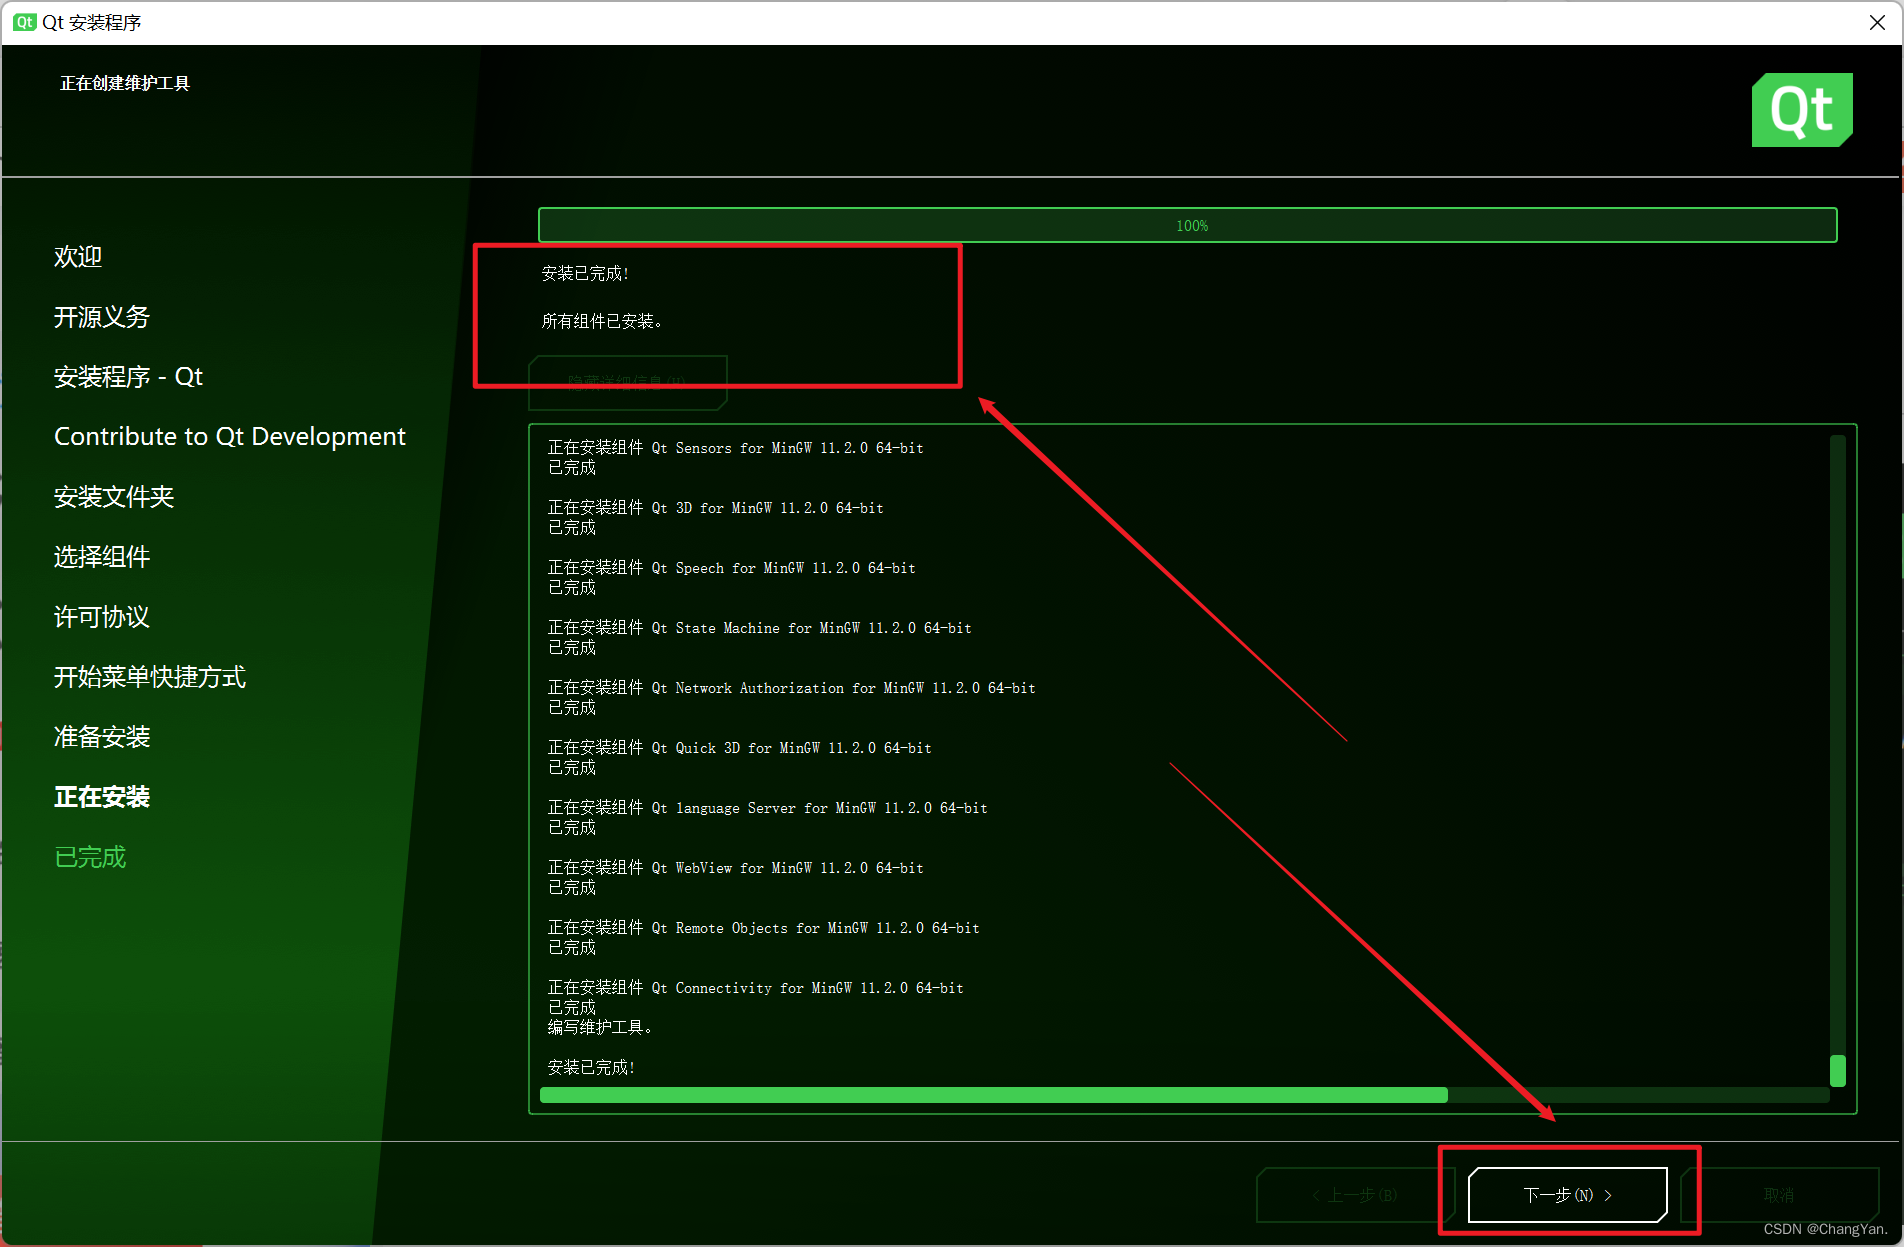Viewport: 1904px width, 1247px height.
Task: Click the Qt language Server log line
Action: [768, 808]
